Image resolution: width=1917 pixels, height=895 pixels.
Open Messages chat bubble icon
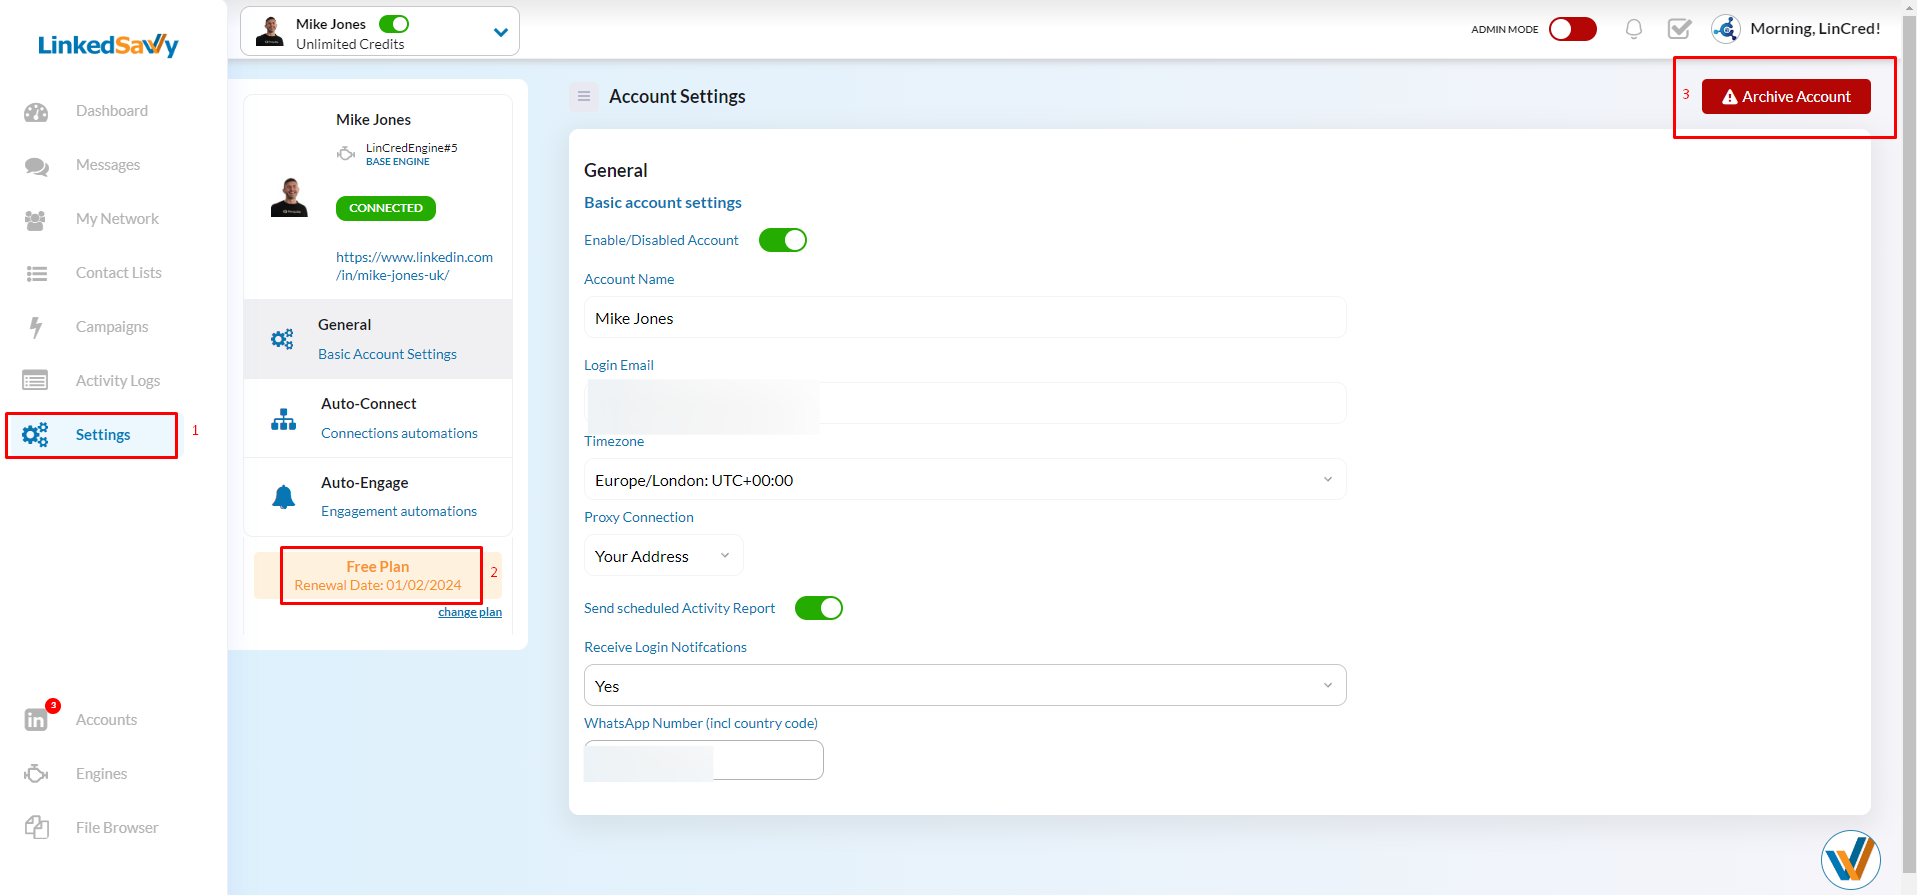point(37,166)
